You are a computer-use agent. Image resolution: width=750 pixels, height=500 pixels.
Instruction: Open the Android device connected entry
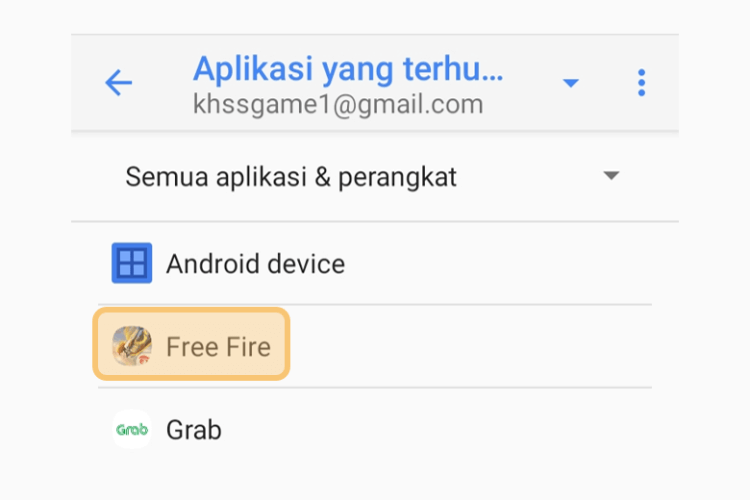pyautogui.click(x=375, y=263)
